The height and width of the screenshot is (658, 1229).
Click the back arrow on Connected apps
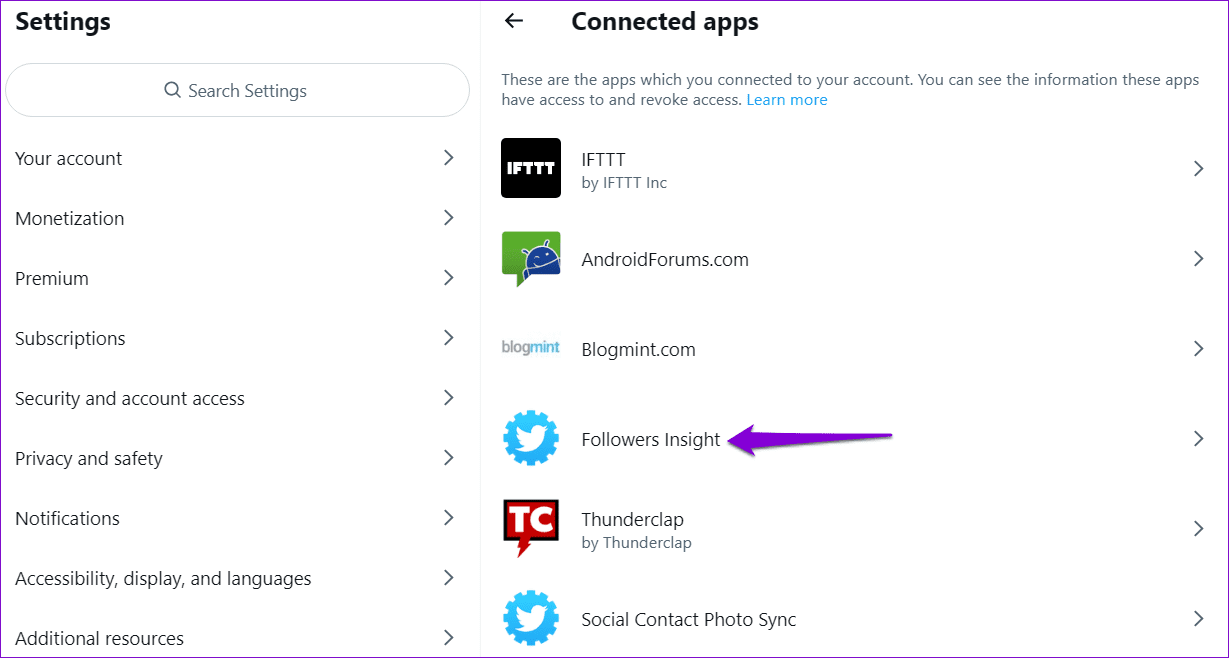click(x=513, y=21)
